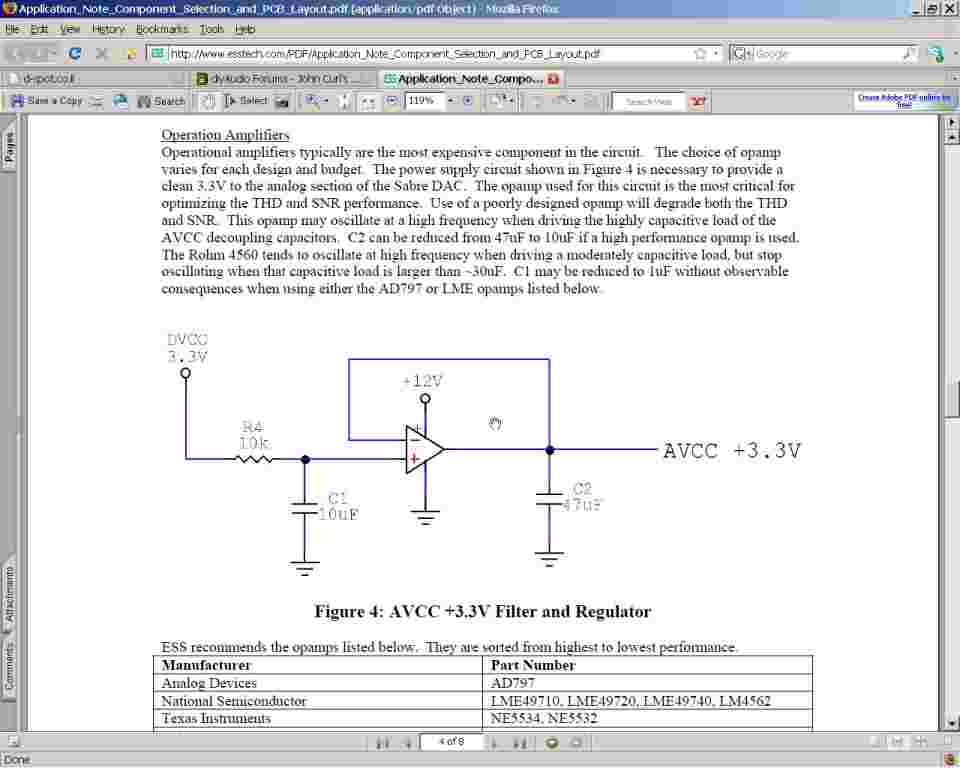Click the AD797 part number cell
The height and width of the screenshot is (768, 960).
(647, 683)
